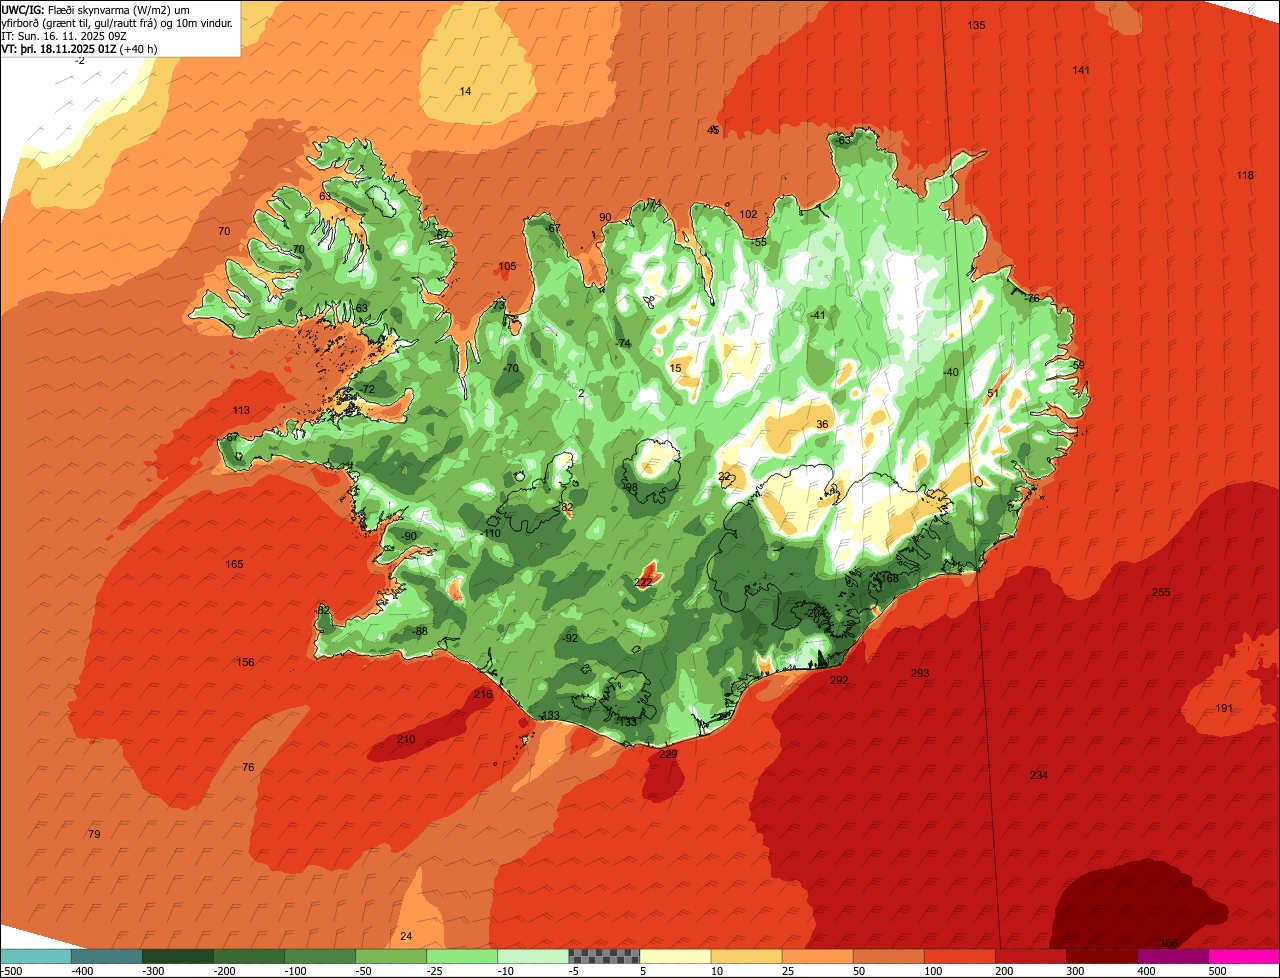Click the dark red swatch between 300 and 400
The image size is (1280, 978).
(1102, 955)
